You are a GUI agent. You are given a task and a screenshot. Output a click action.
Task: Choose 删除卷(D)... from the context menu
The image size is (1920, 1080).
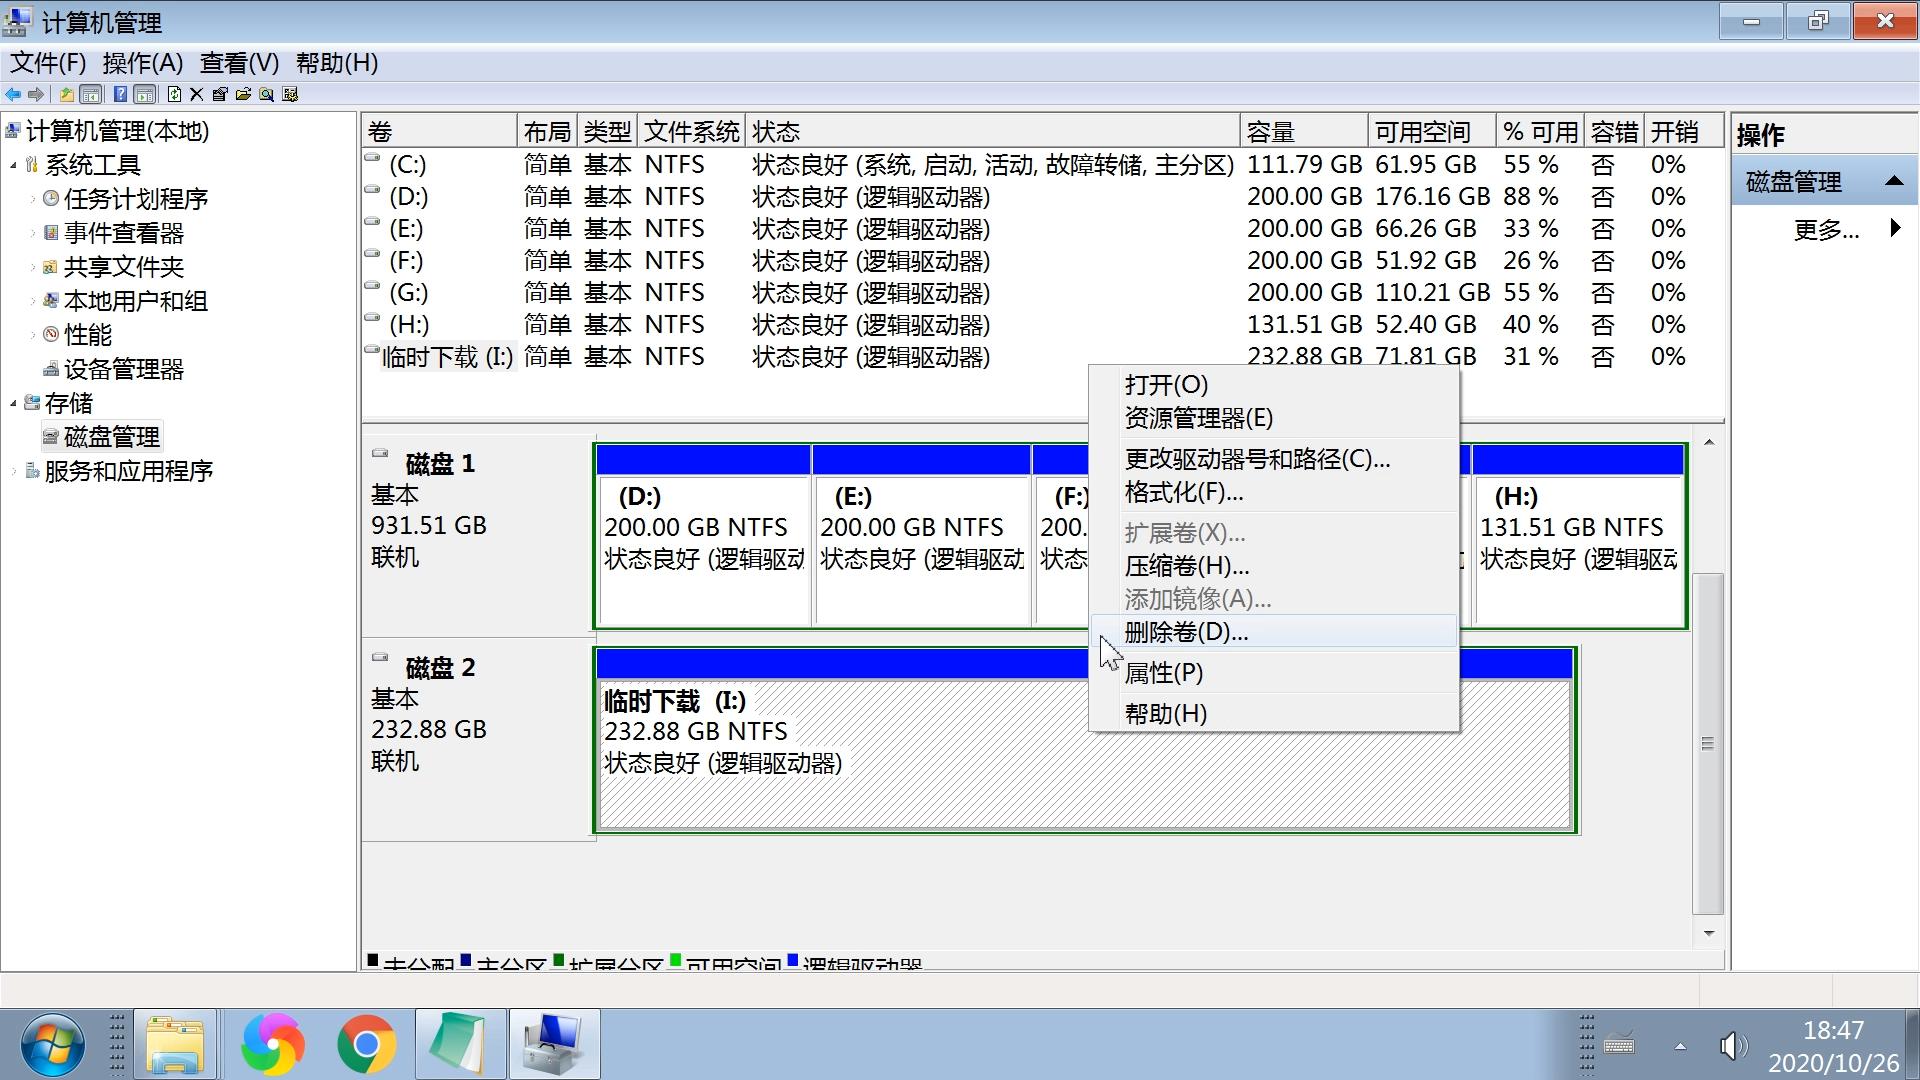tap(1186, 632)
